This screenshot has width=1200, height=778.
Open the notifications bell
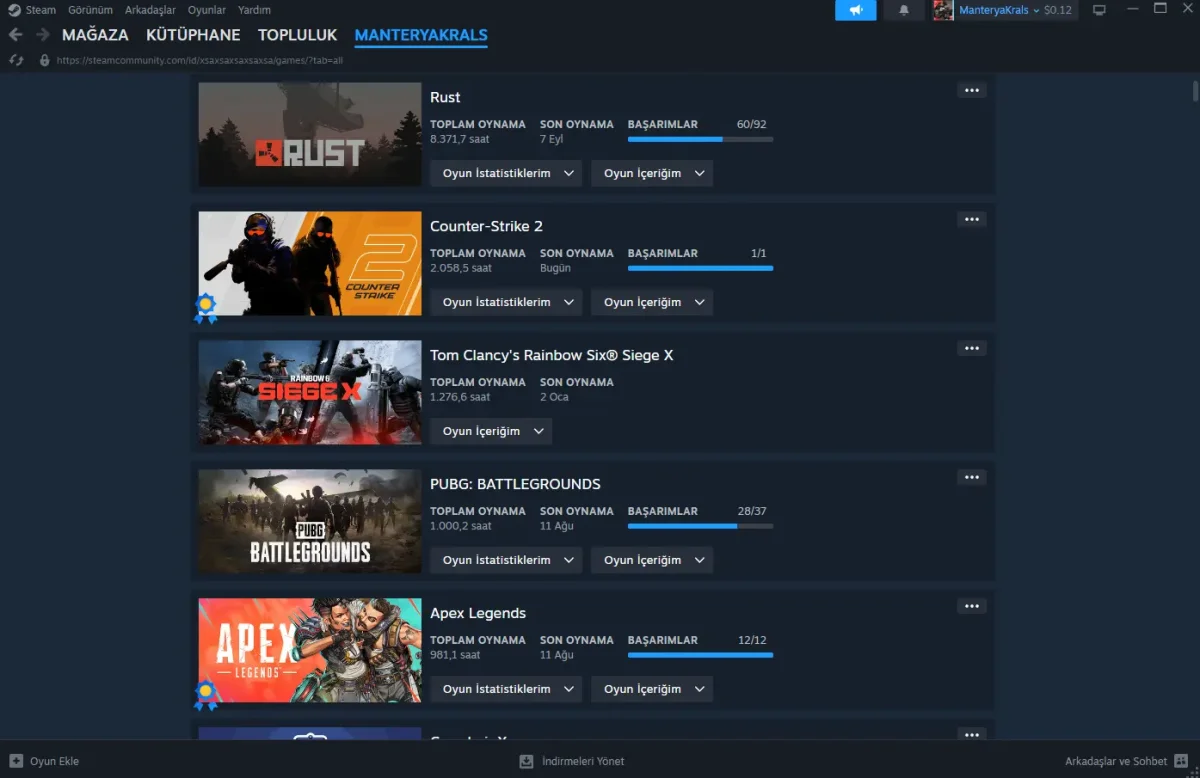pyautogui.click(x=904, y=10)
